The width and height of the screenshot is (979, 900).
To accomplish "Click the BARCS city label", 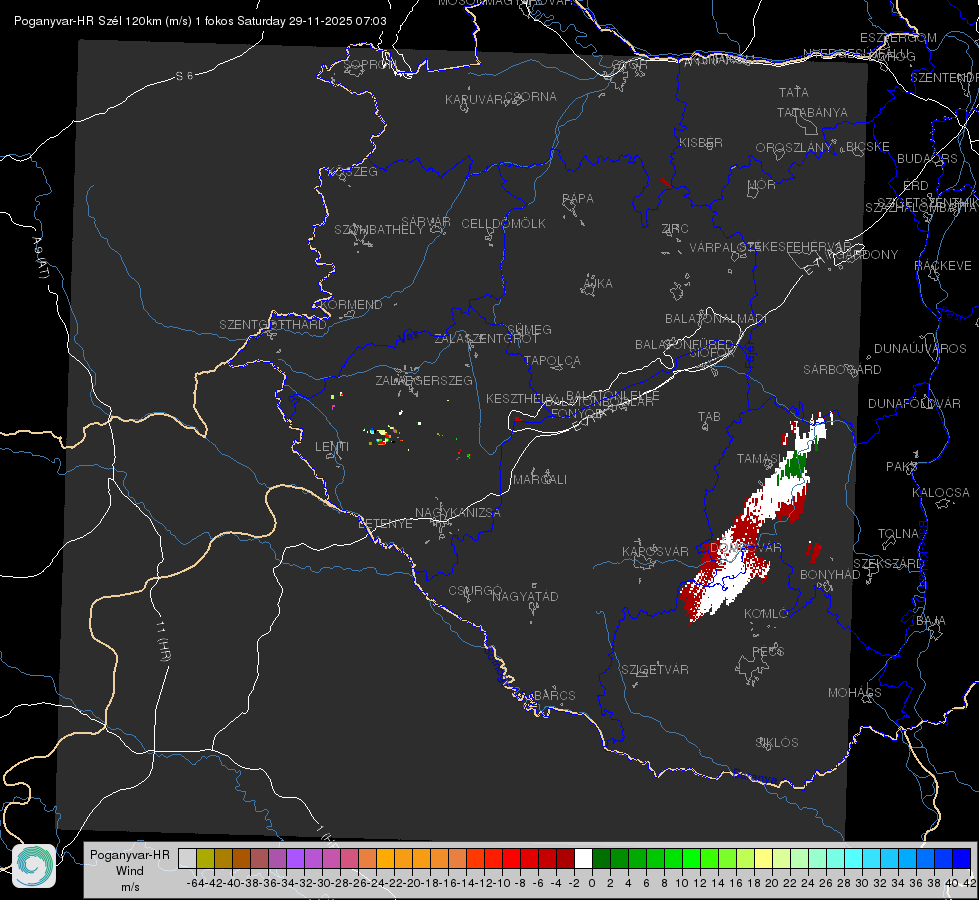I will tap(555, 695).
